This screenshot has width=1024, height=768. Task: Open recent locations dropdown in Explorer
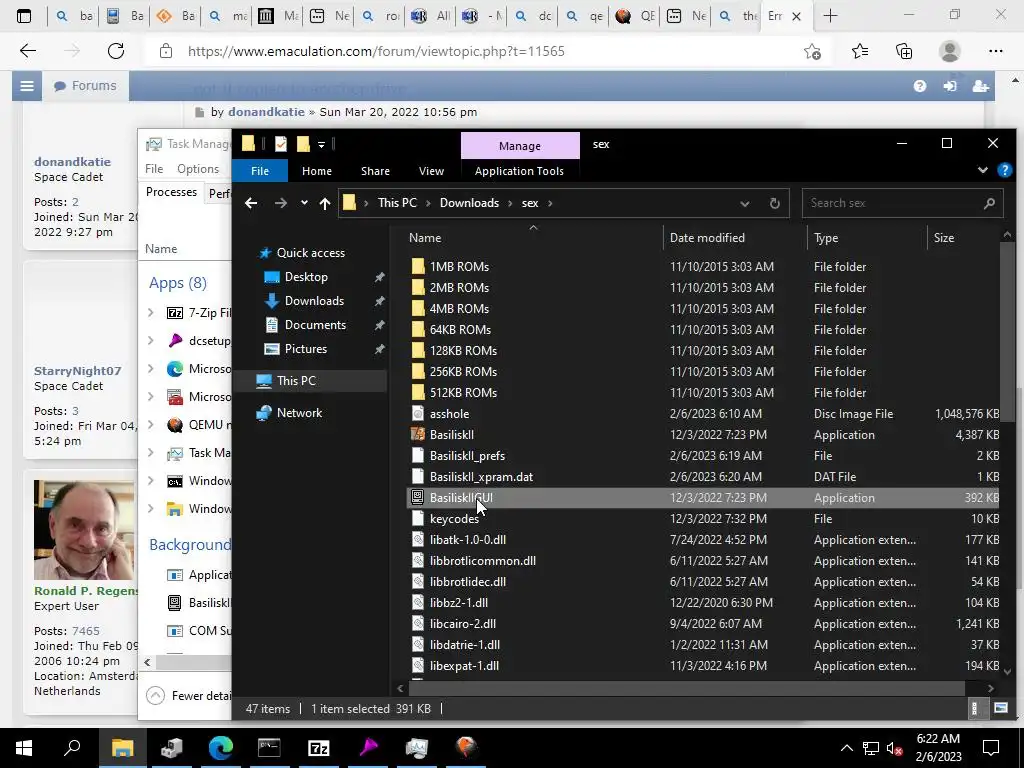304,203
